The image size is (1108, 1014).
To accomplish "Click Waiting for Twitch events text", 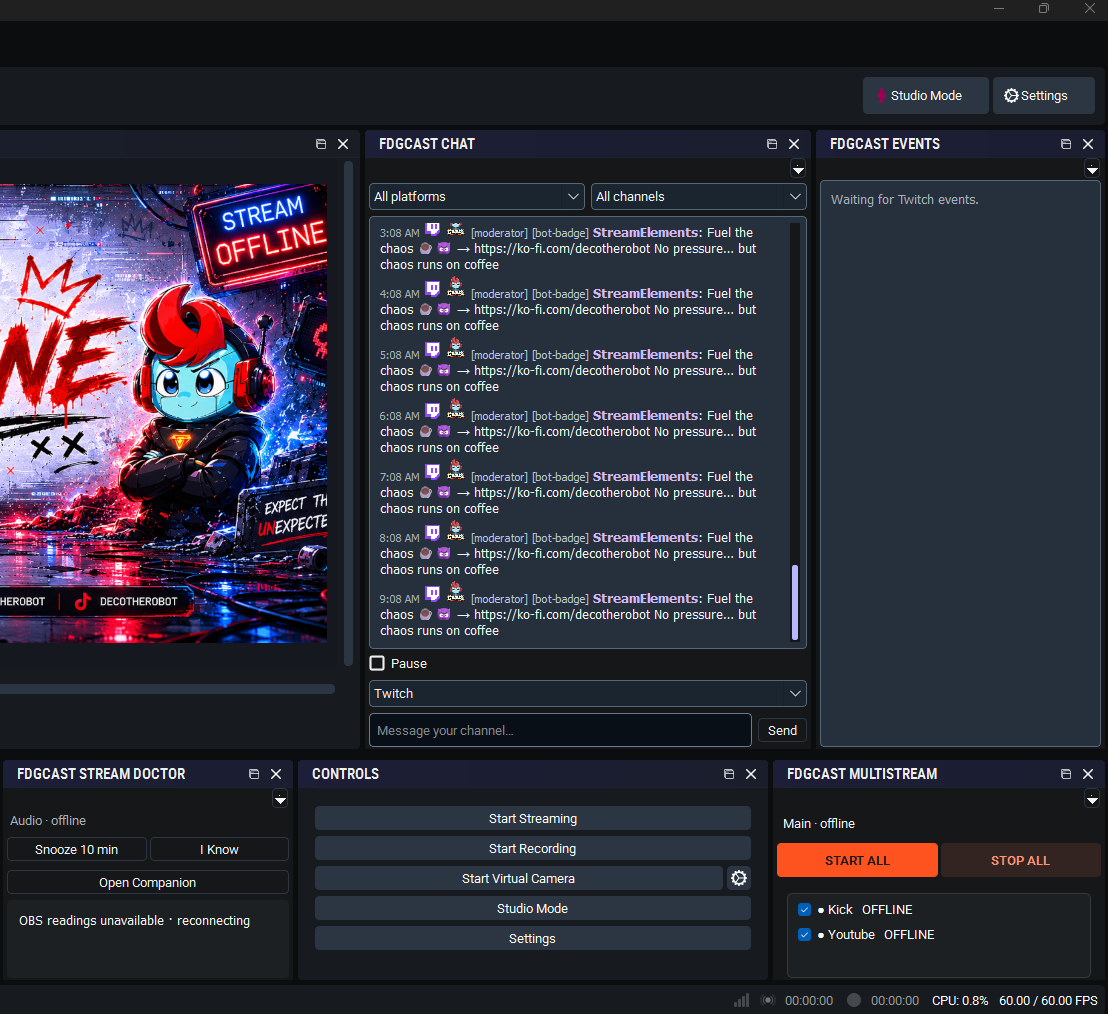I will pos(904,199).
